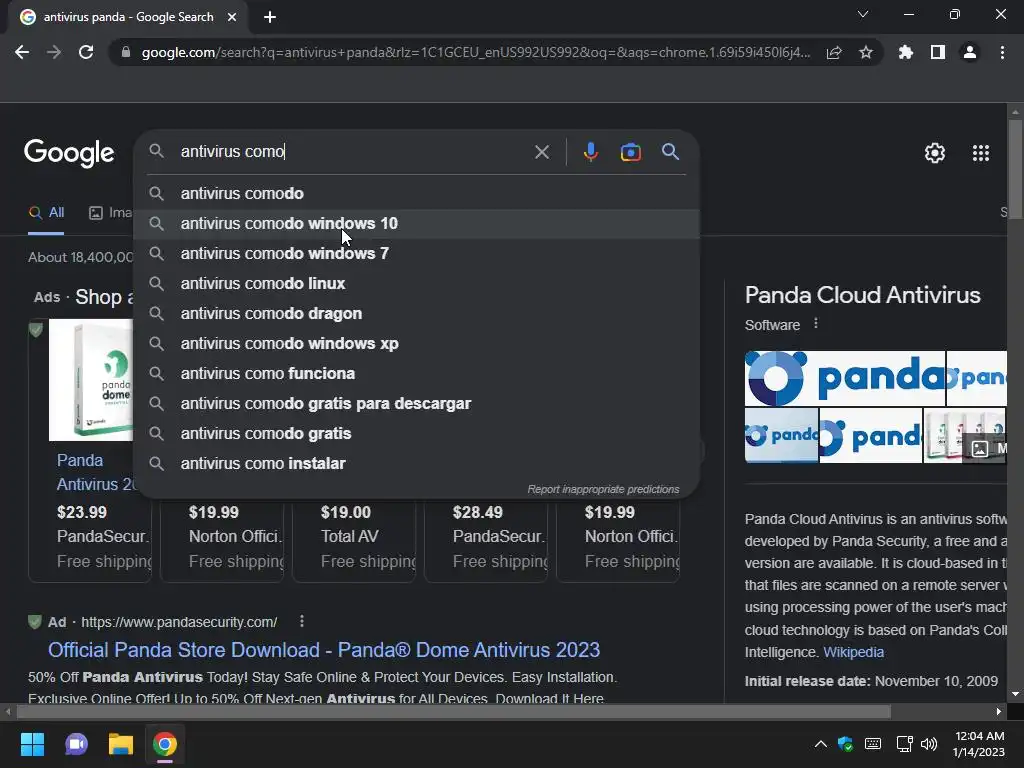Open a new tab with the plus button
The height and width of the screenshot is (768, 1024).
tap(270, 17)
